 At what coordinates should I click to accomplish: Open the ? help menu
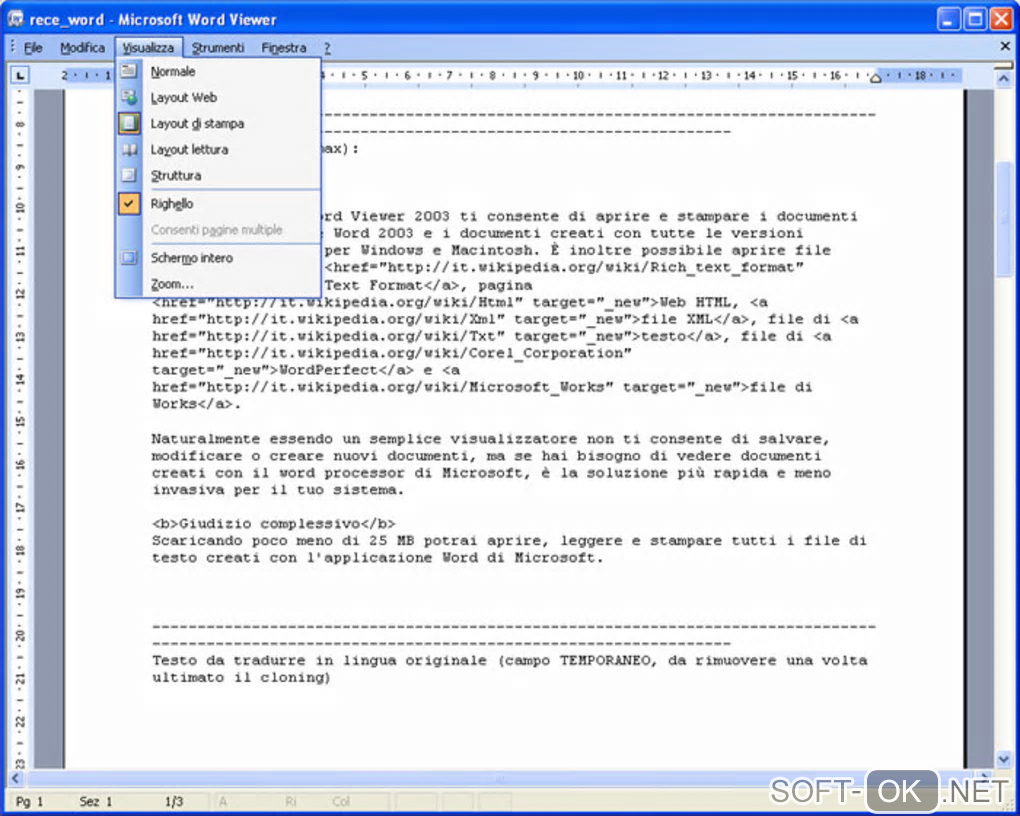[327, 48]
